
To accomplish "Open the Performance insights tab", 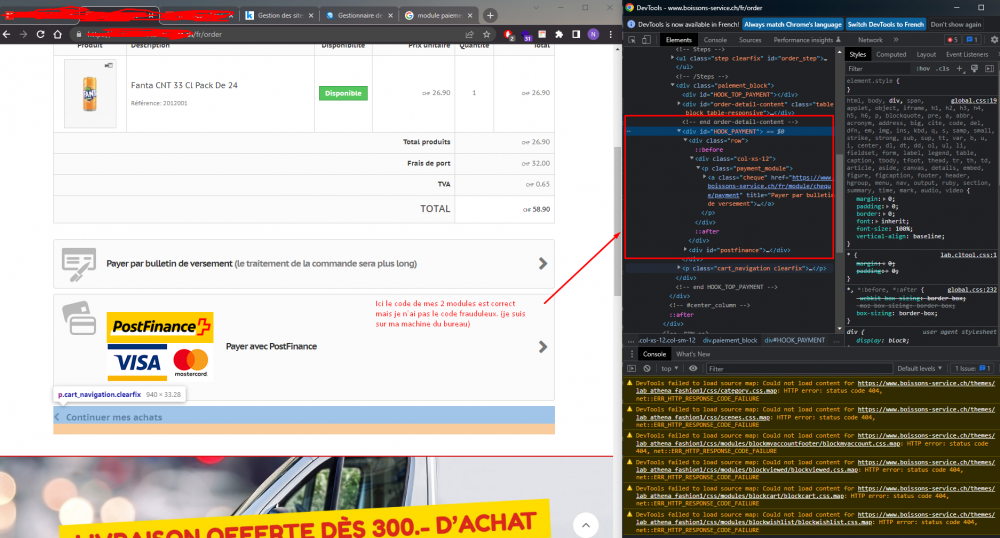I will pyautogui.click(x=807, y=40).
